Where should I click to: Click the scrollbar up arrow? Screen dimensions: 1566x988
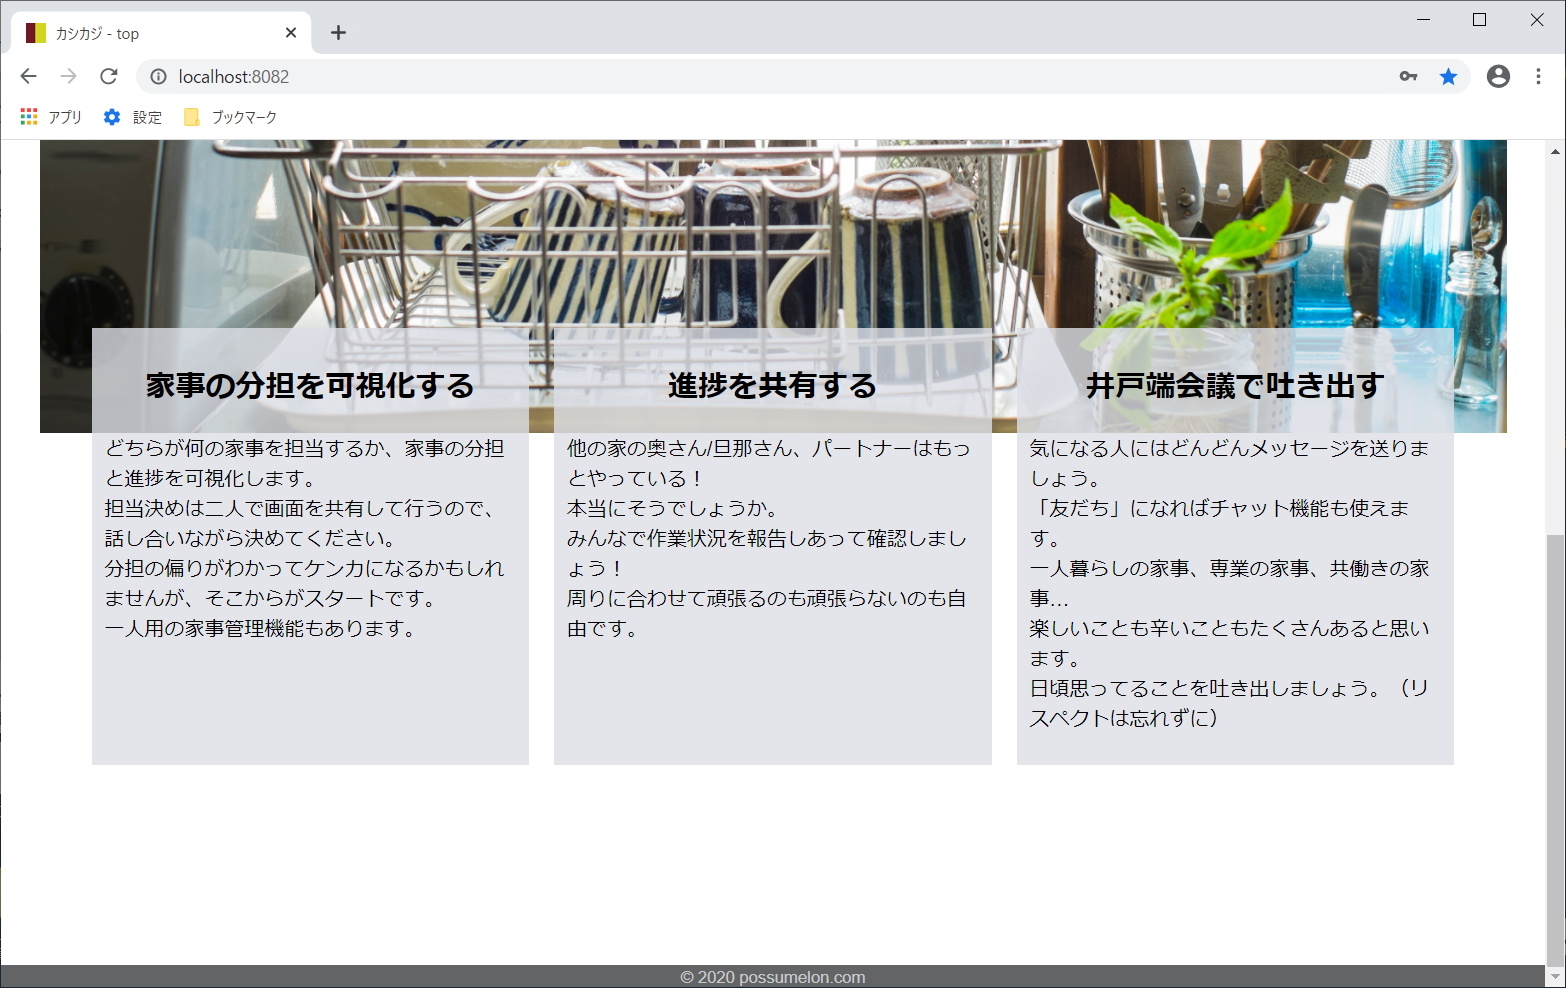(x=1555, y=151)
